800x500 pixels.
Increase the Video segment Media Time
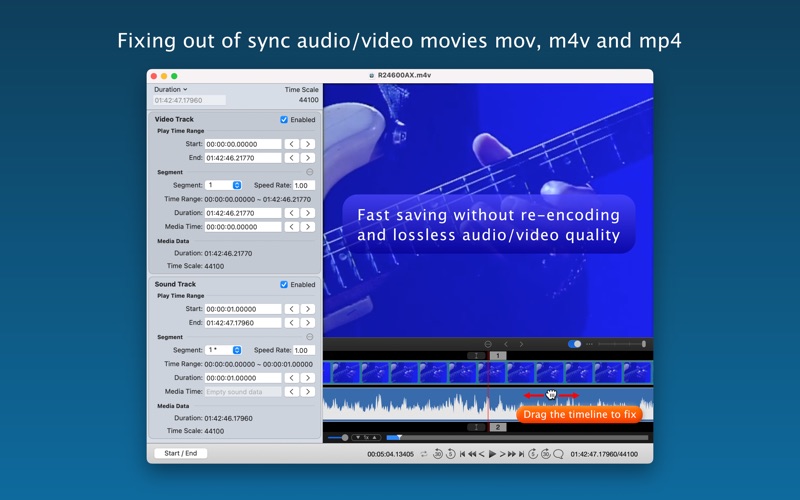(308, 227)
